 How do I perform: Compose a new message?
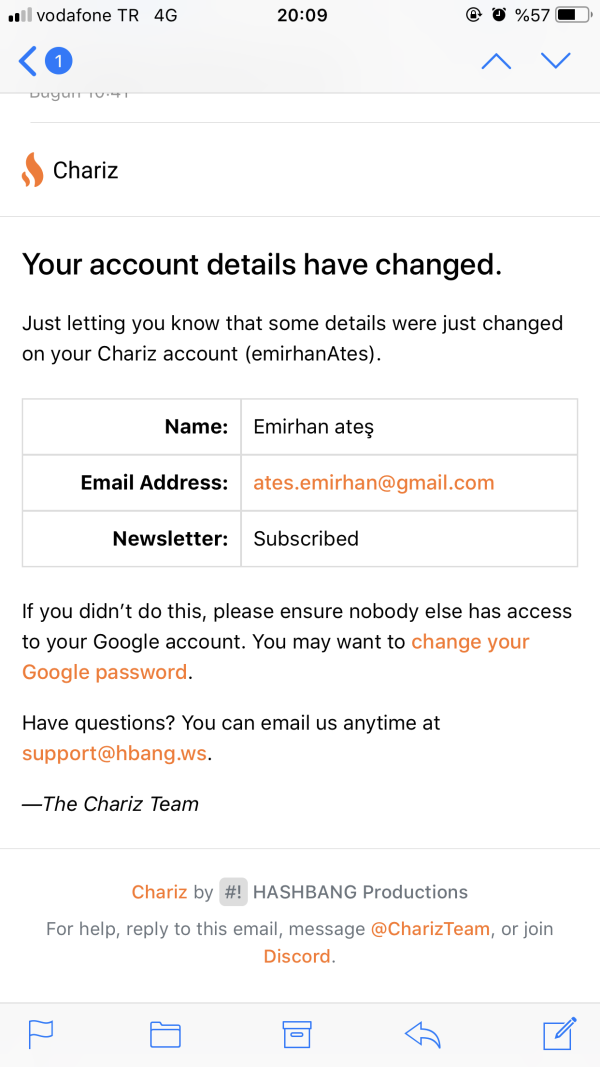[x=559, y=1033]
